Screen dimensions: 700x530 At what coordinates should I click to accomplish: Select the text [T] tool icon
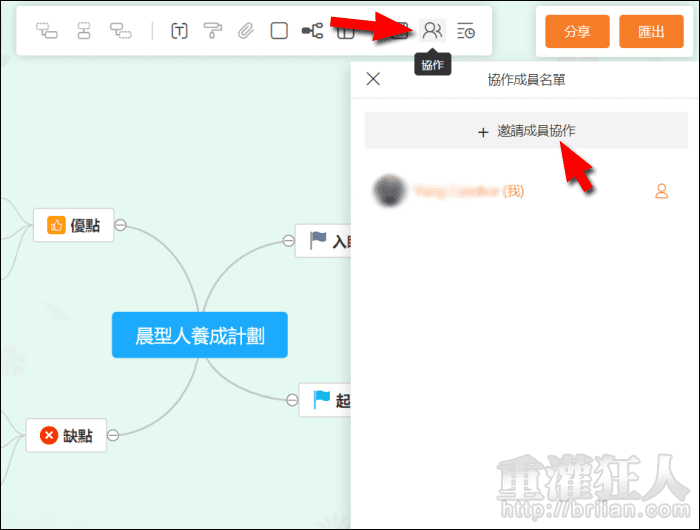click(x=179, y=31)
